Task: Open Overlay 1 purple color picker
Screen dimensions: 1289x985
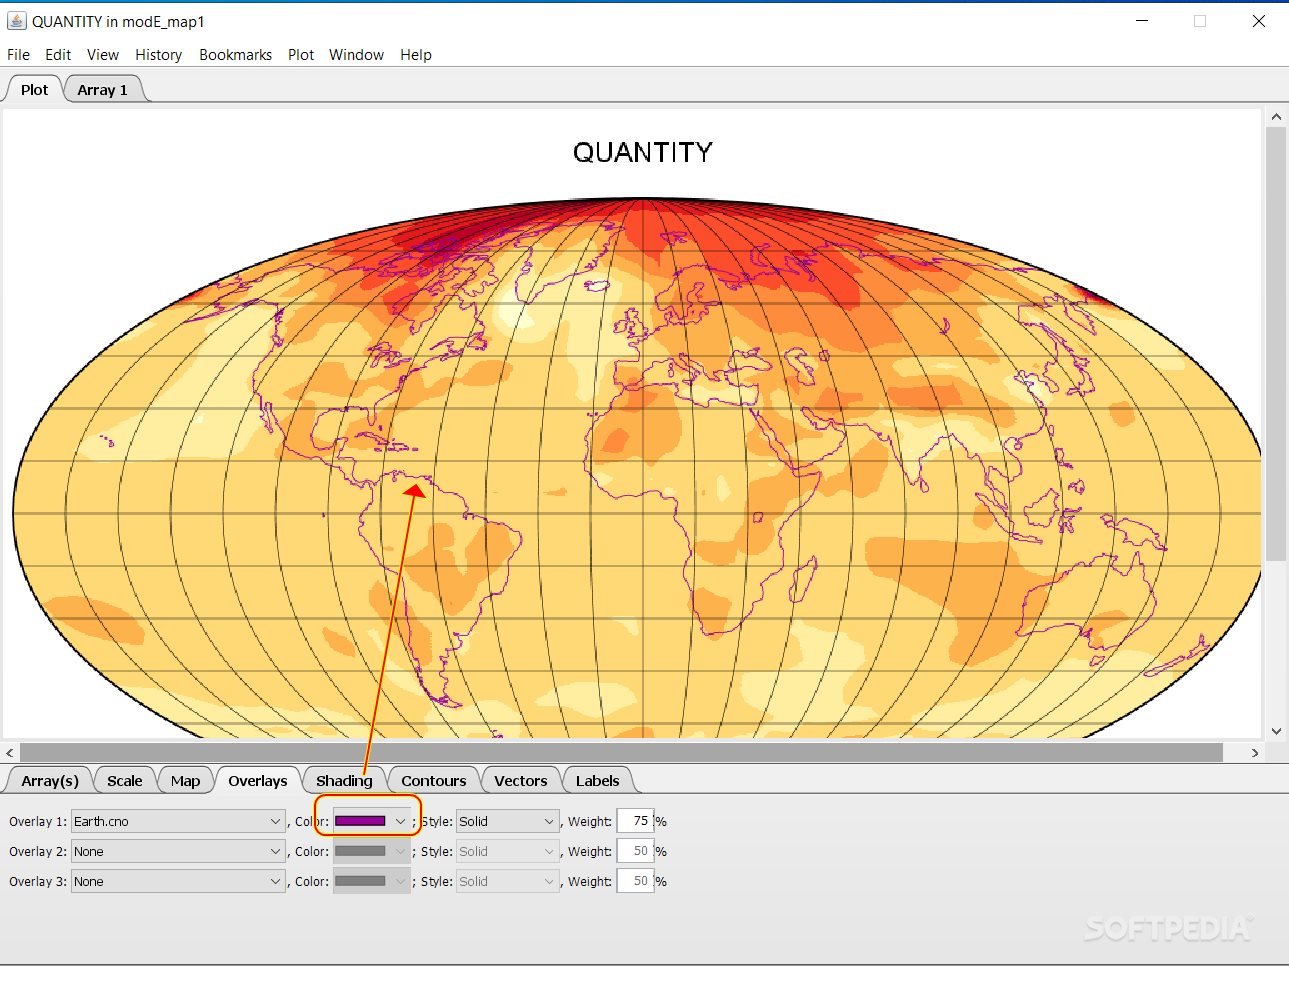Action: [371, 821]
